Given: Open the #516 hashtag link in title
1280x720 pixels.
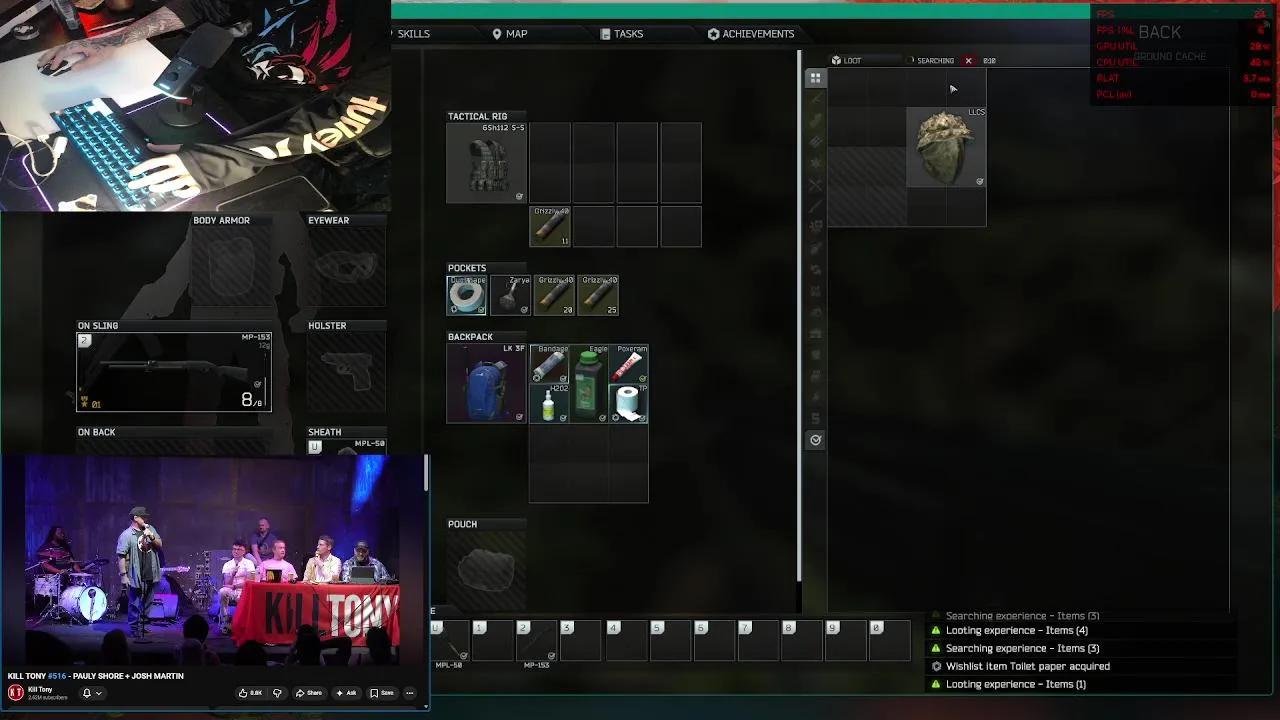Looking at the screenshot, I should 56,677.
